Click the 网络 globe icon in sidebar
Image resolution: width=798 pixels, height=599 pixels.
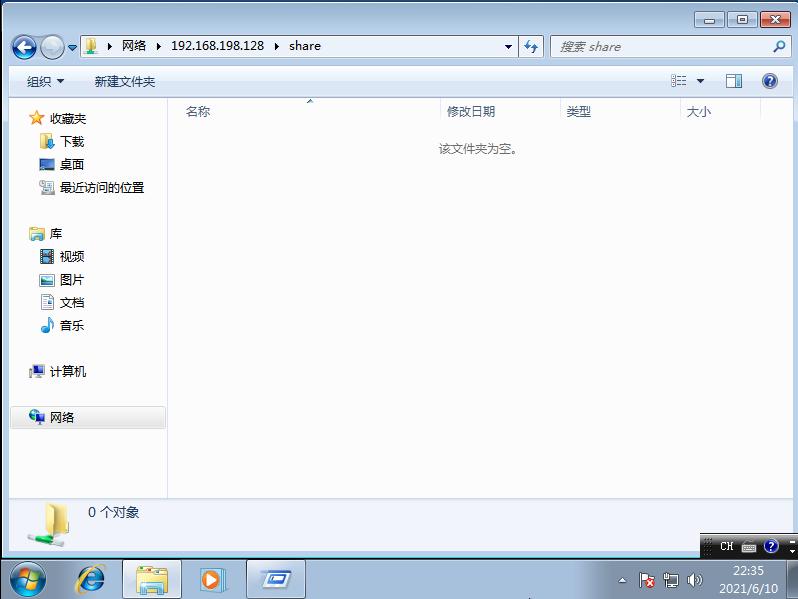coord(37,417)
